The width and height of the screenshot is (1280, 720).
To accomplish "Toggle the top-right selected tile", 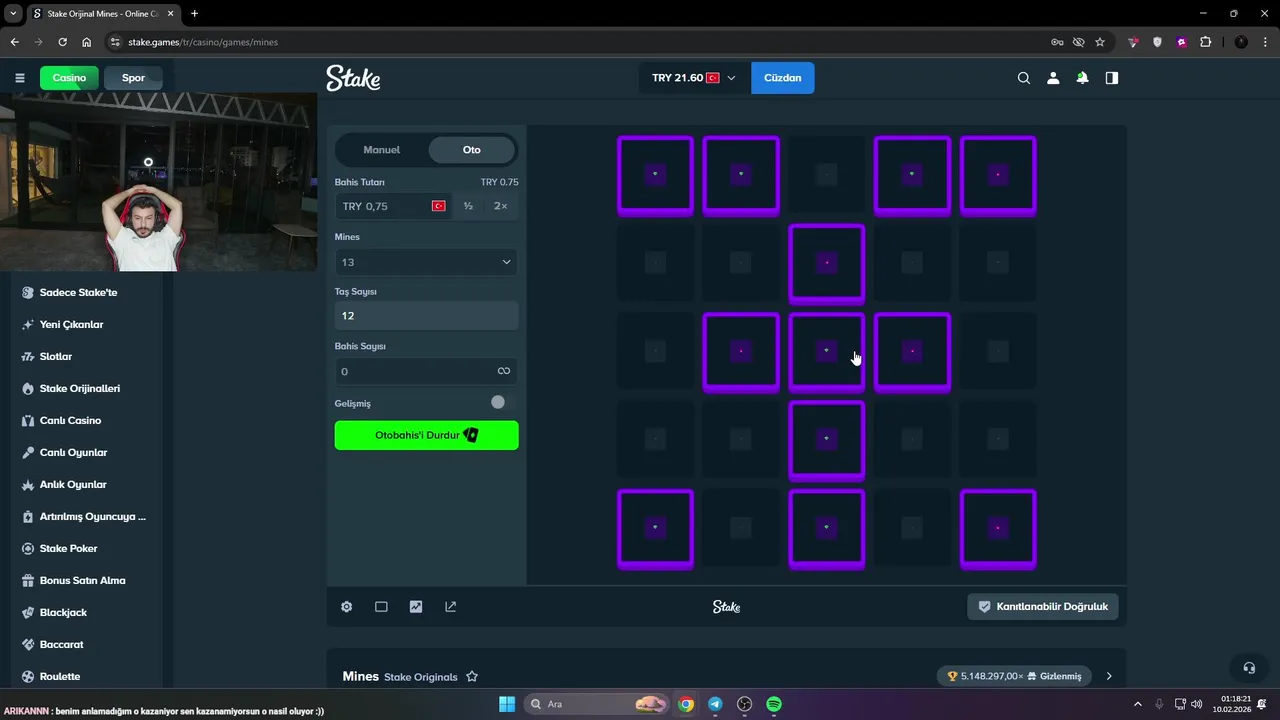I will [998, 175].
